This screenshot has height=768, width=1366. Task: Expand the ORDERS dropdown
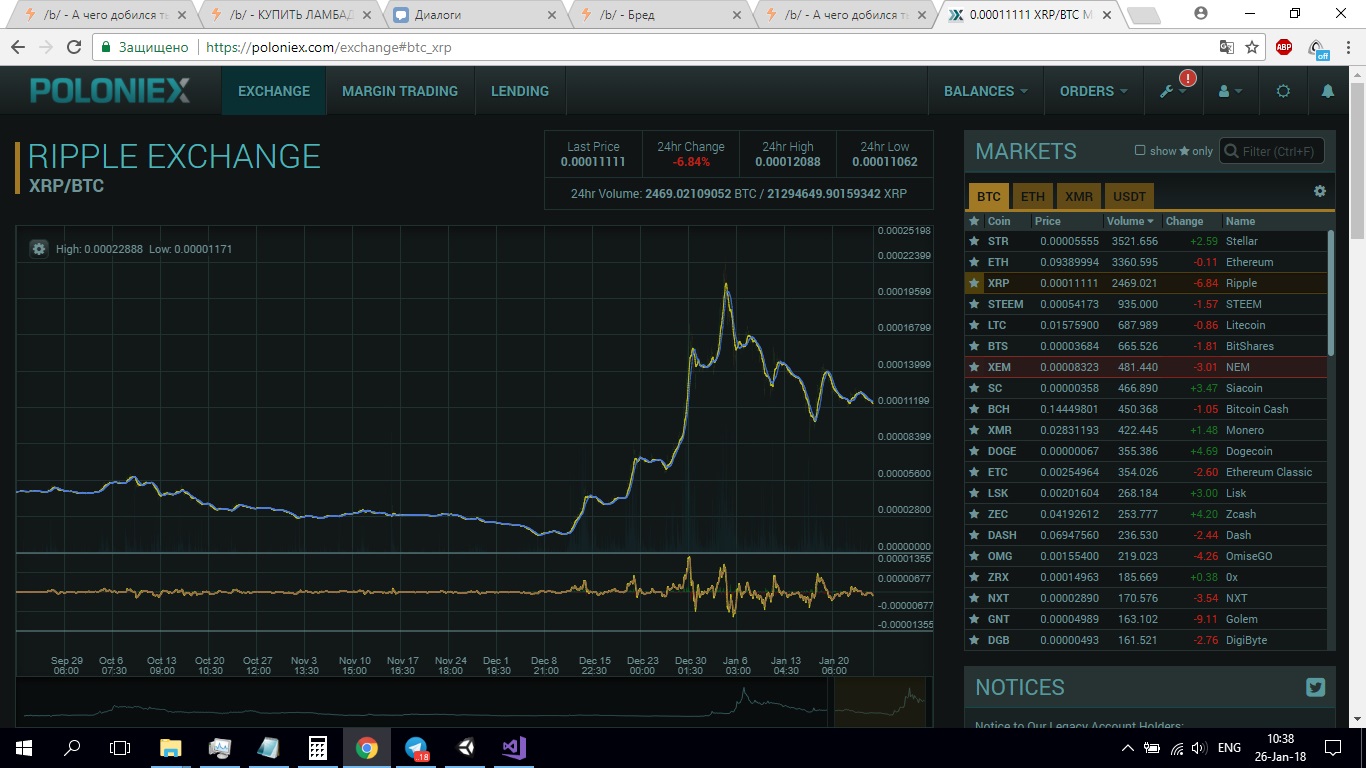tap(1093, 91)
